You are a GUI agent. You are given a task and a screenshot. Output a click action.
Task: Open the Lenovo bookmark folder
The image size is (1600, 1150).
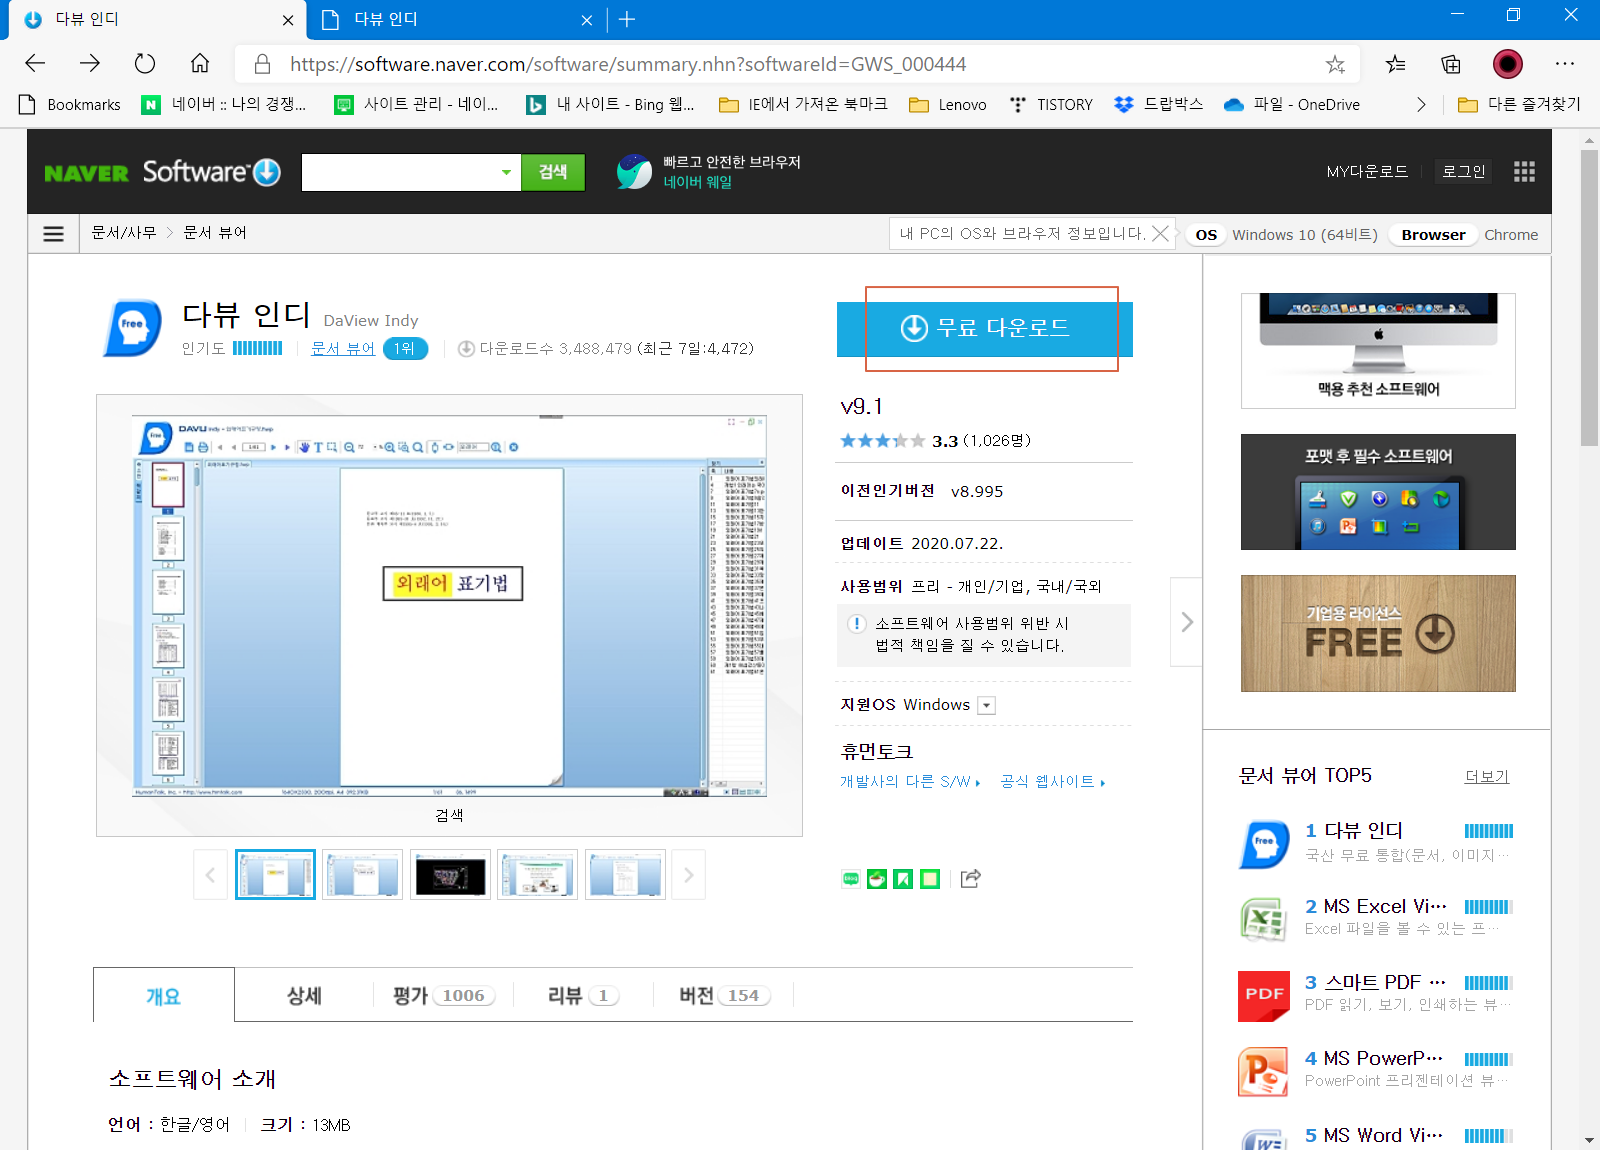tap(948, 104)
